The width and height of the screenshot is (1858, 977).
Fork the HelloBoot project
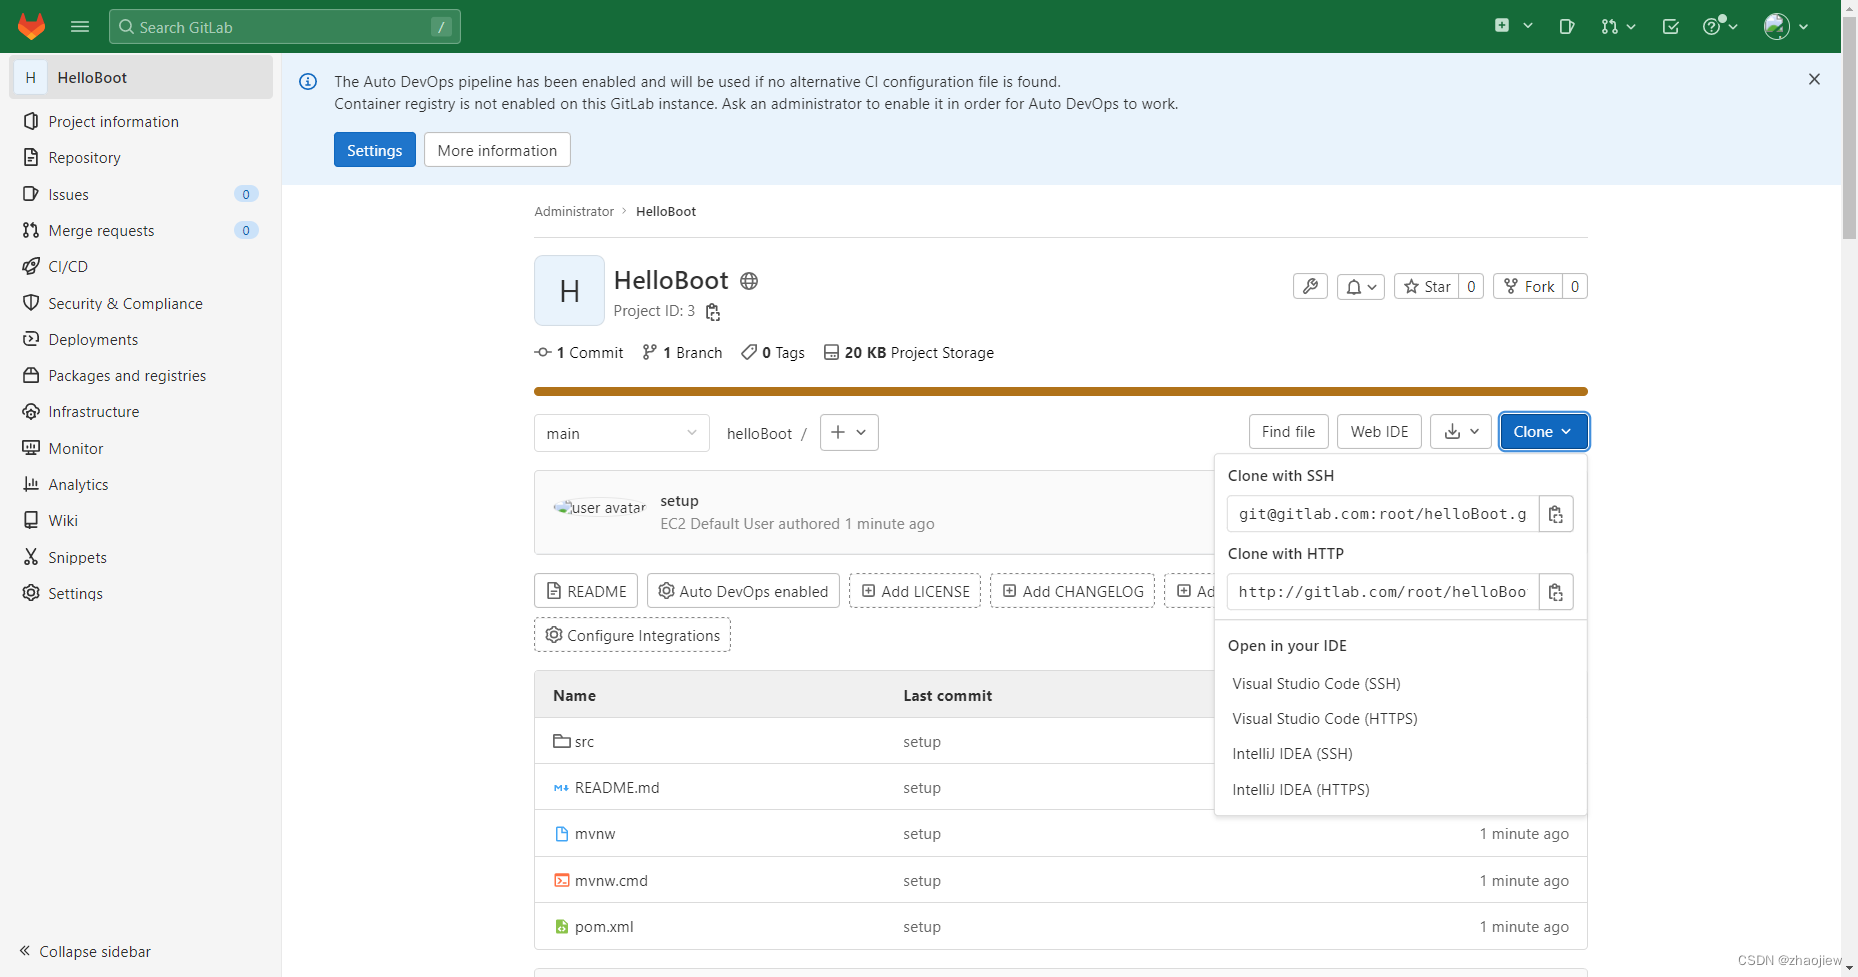pyautogui.click(x=1529, y=286)
